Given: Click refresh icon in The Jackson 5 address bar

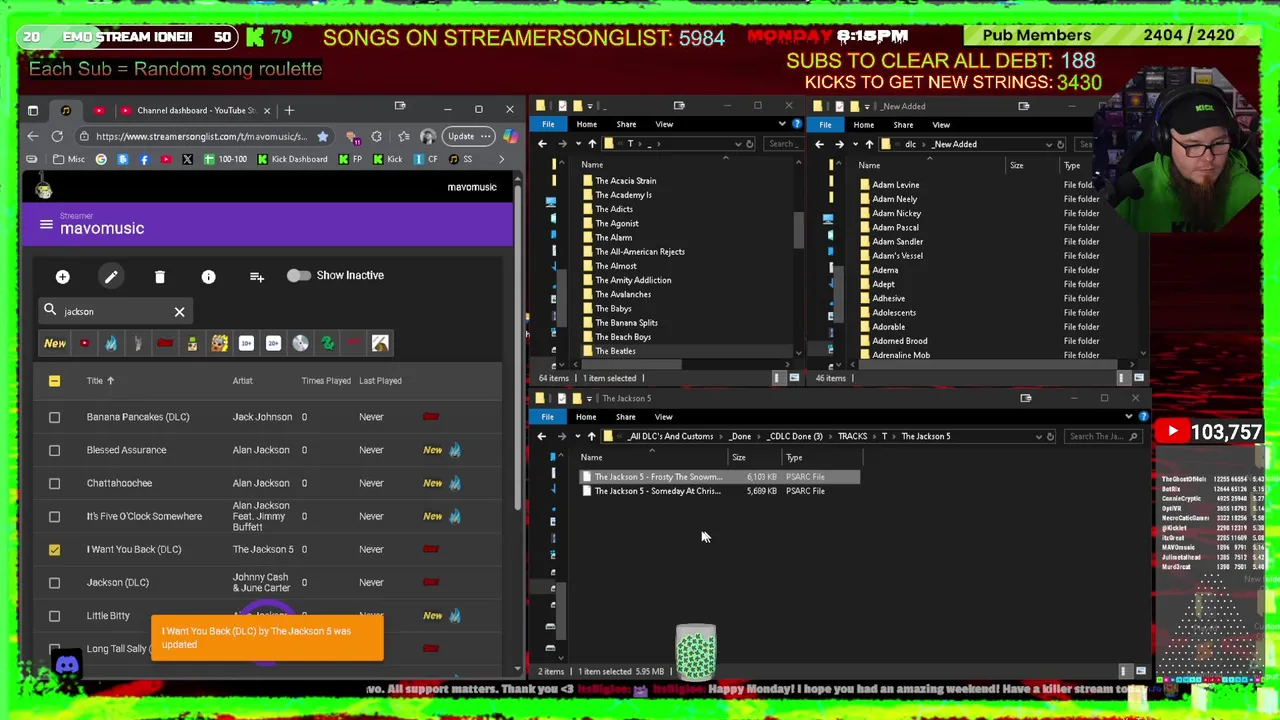Looking at the screenshot, I should (x=1050, y=436).
